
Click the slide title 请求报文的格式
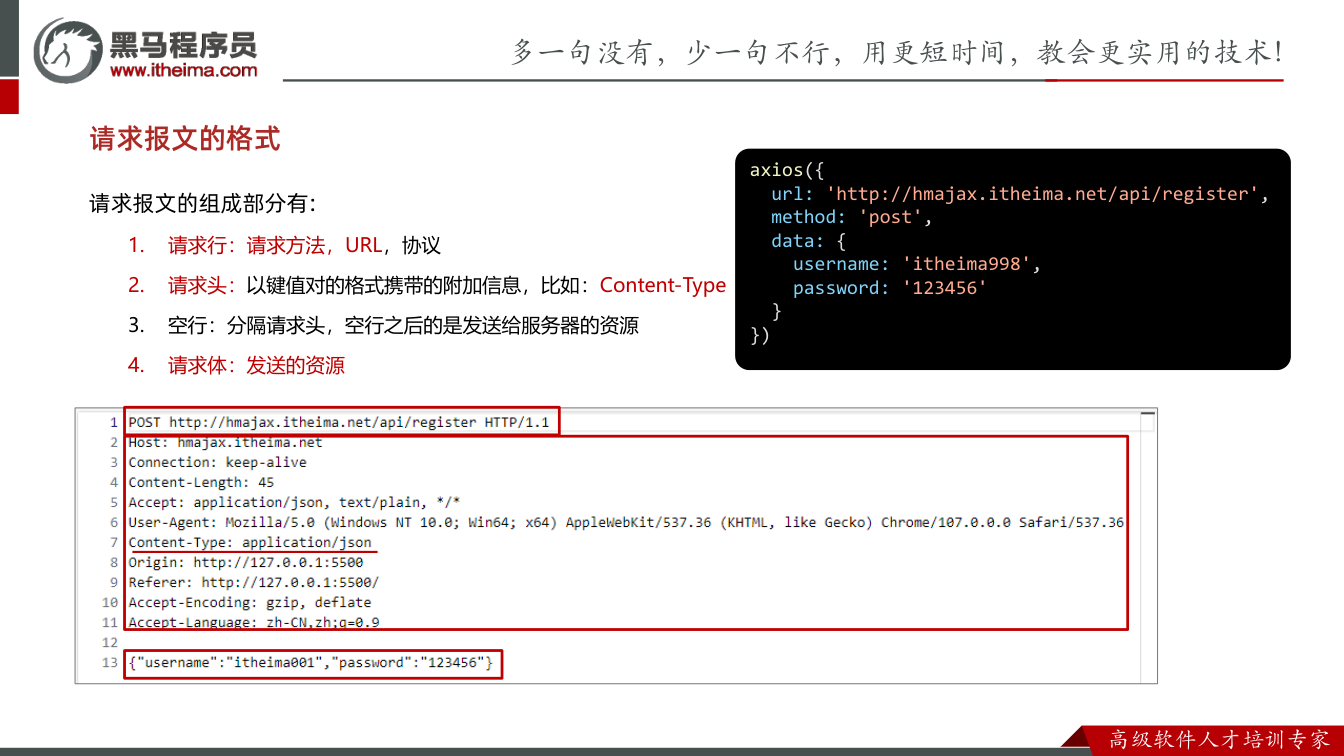coord(185,138)
